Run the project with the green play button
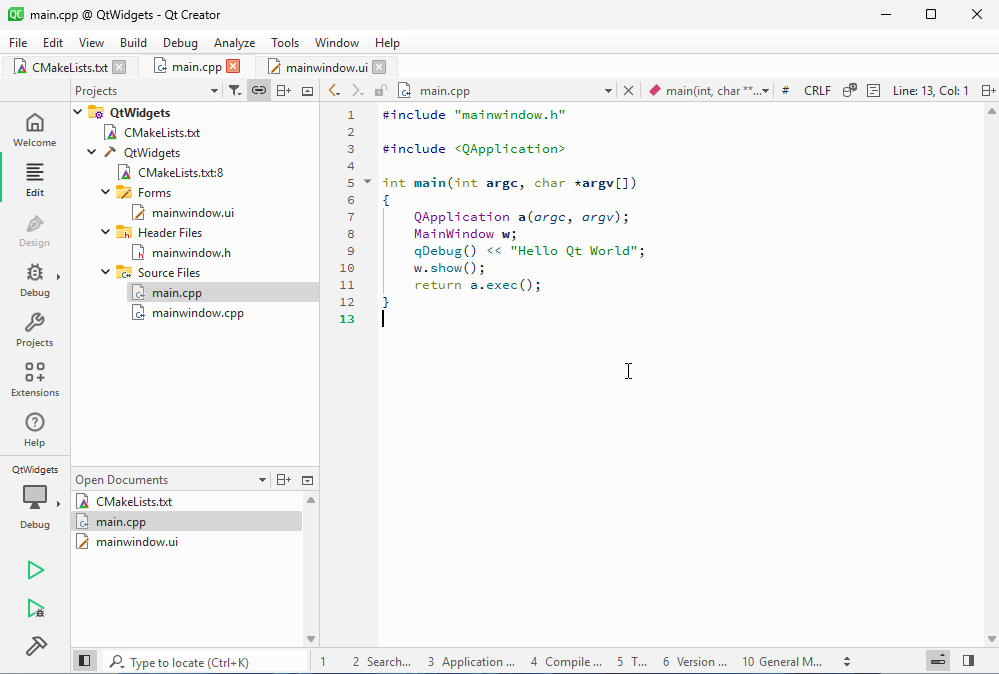Image resolution: width=999 pixels, height=674 pixels. click(36, 570)
